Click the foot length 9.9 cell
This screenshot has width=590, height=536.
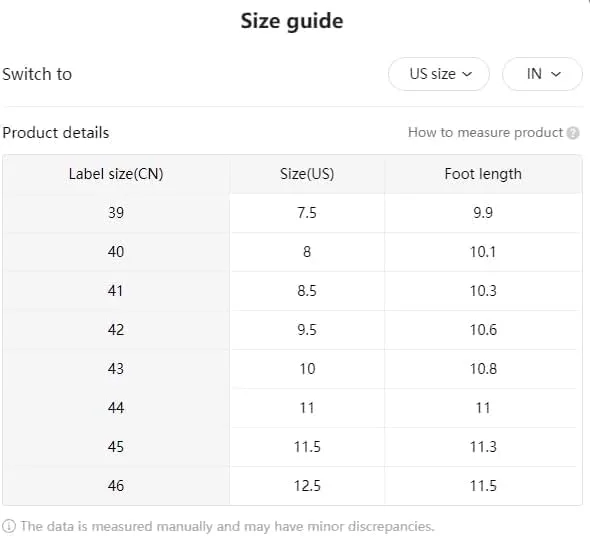(483, 213)
